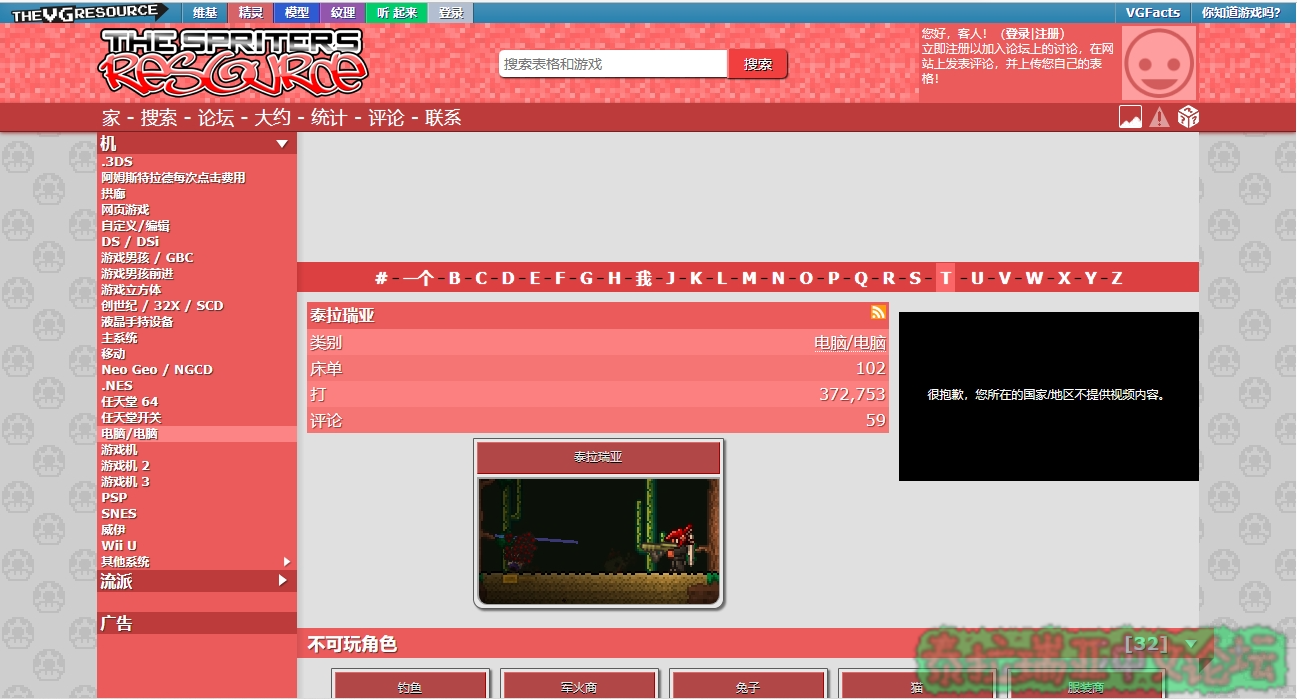The width and height of the screenshot is (1297, 699).
Task: Open the VGFacts tab
Action: pos(1153,13)
